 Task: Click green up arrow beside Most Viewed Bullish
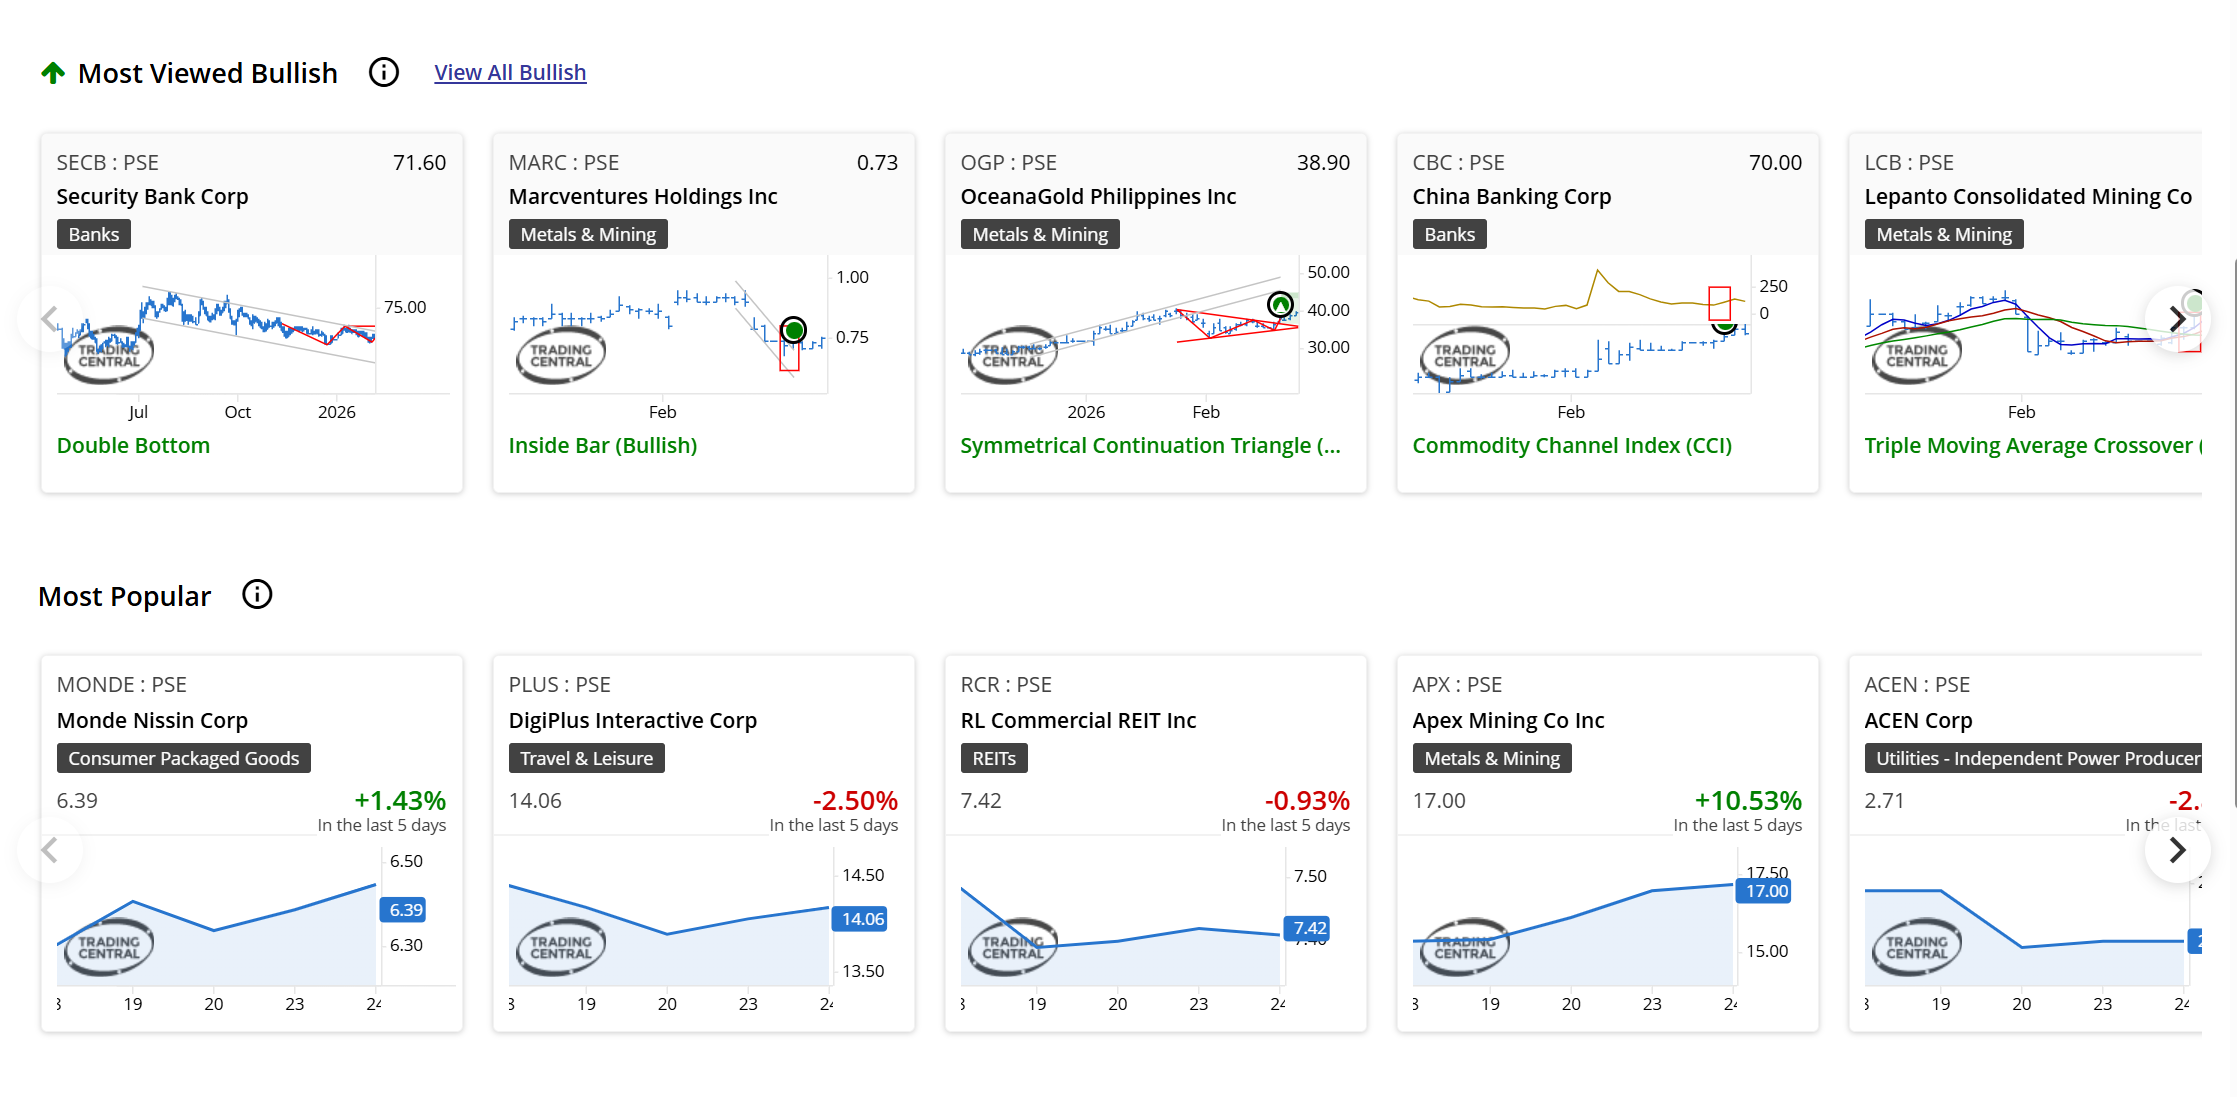click(x=53, y=73)
